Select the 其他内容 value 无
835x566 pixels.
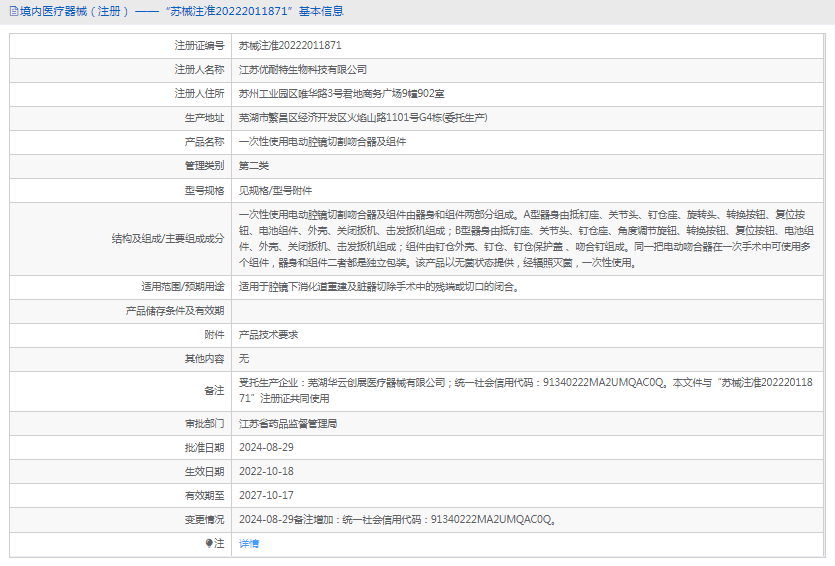coord(244,359)
